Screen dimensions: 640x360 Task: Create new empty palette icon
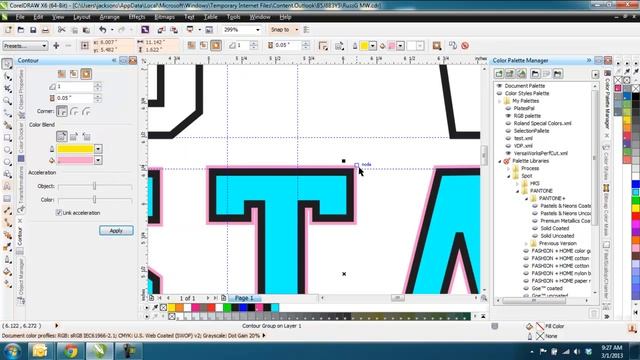[x=499, y=74]
